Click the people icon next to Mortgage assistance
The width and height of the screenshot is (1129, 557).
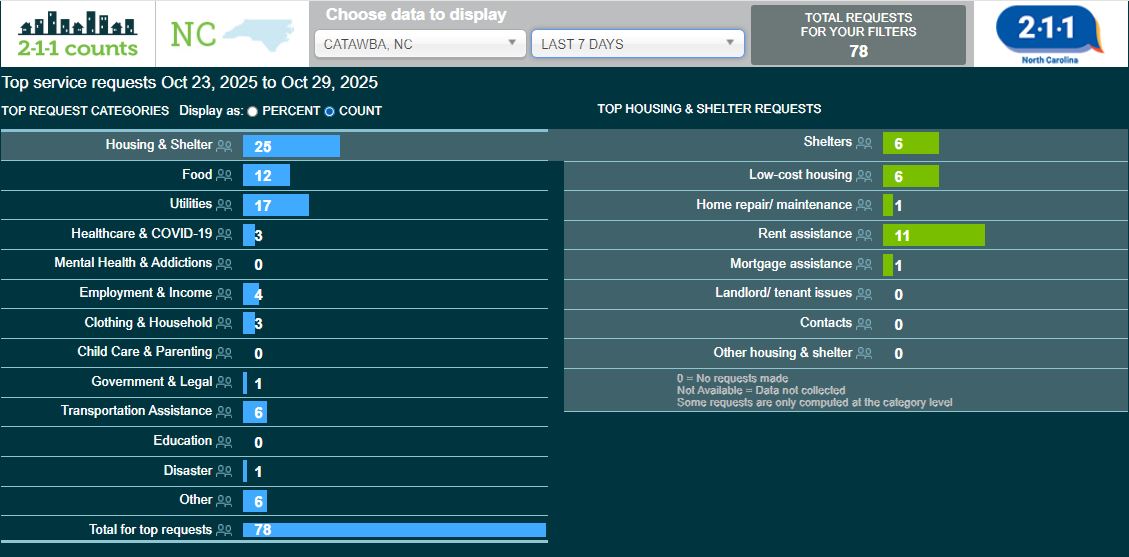[x=864, y=265]
